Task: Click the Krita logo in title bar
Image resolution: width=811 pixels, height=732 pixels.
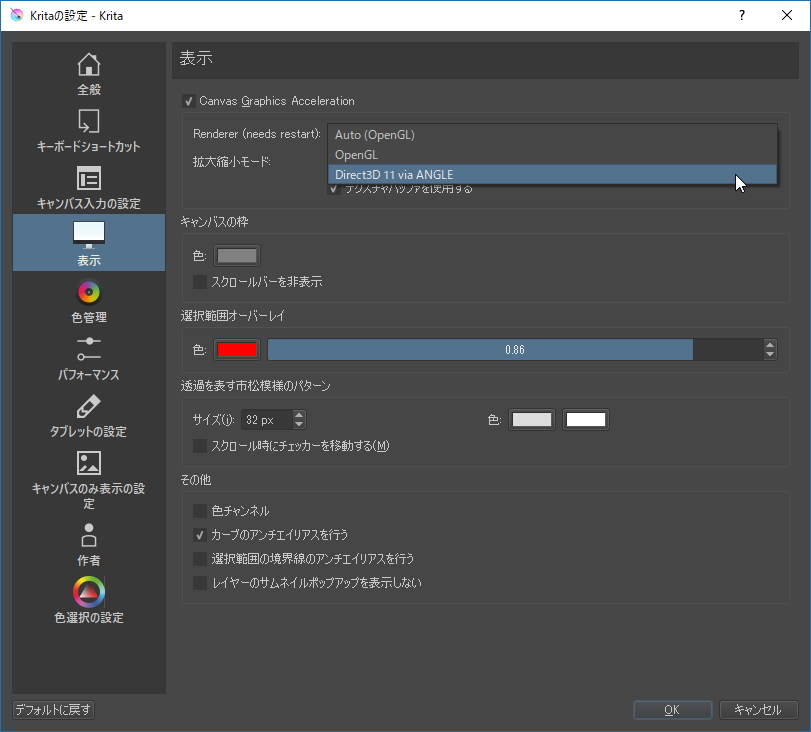Action: click(17, 16)
